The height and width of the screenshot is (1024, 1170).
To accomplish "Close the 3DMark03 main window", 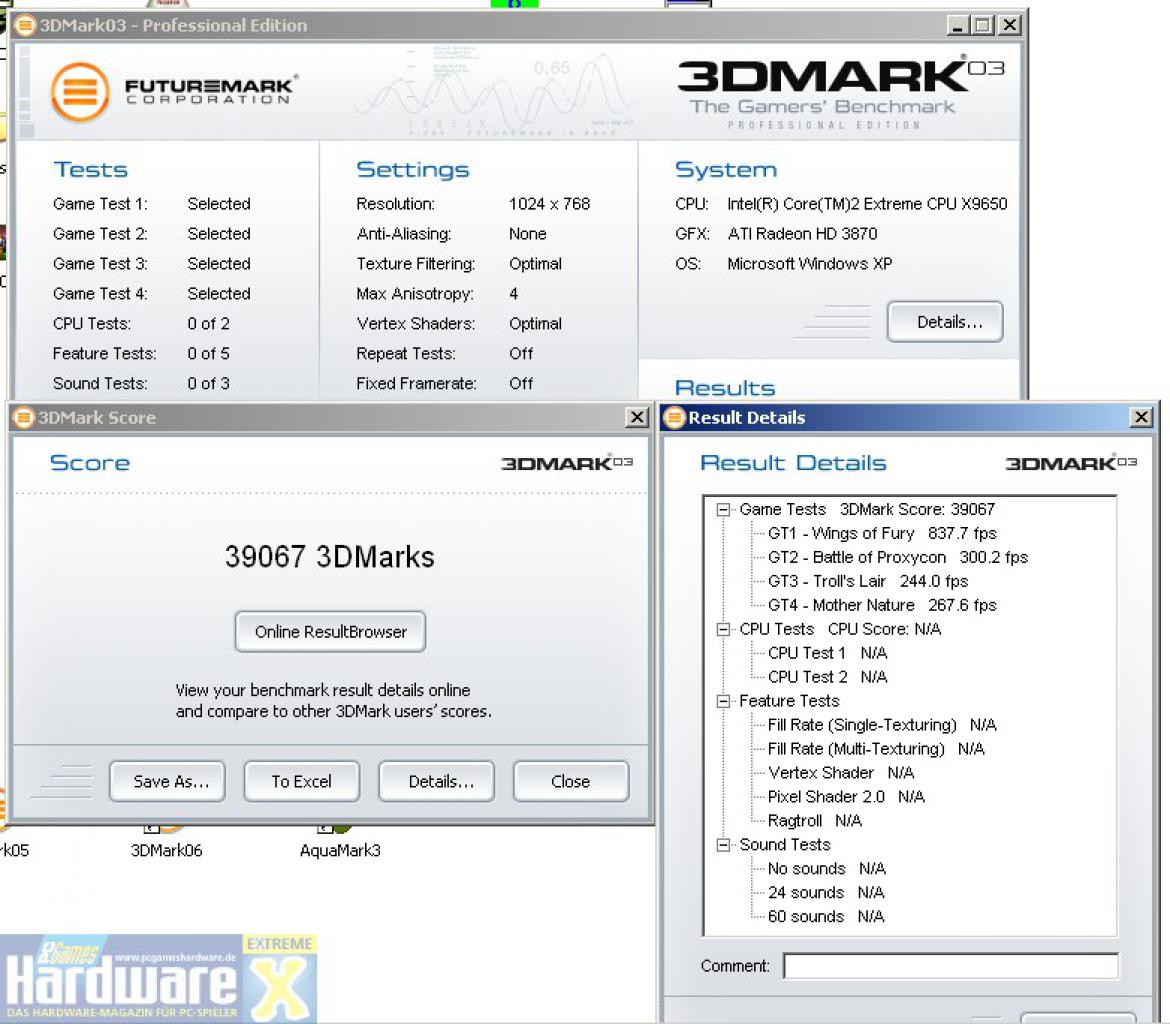I will 1010,25.
